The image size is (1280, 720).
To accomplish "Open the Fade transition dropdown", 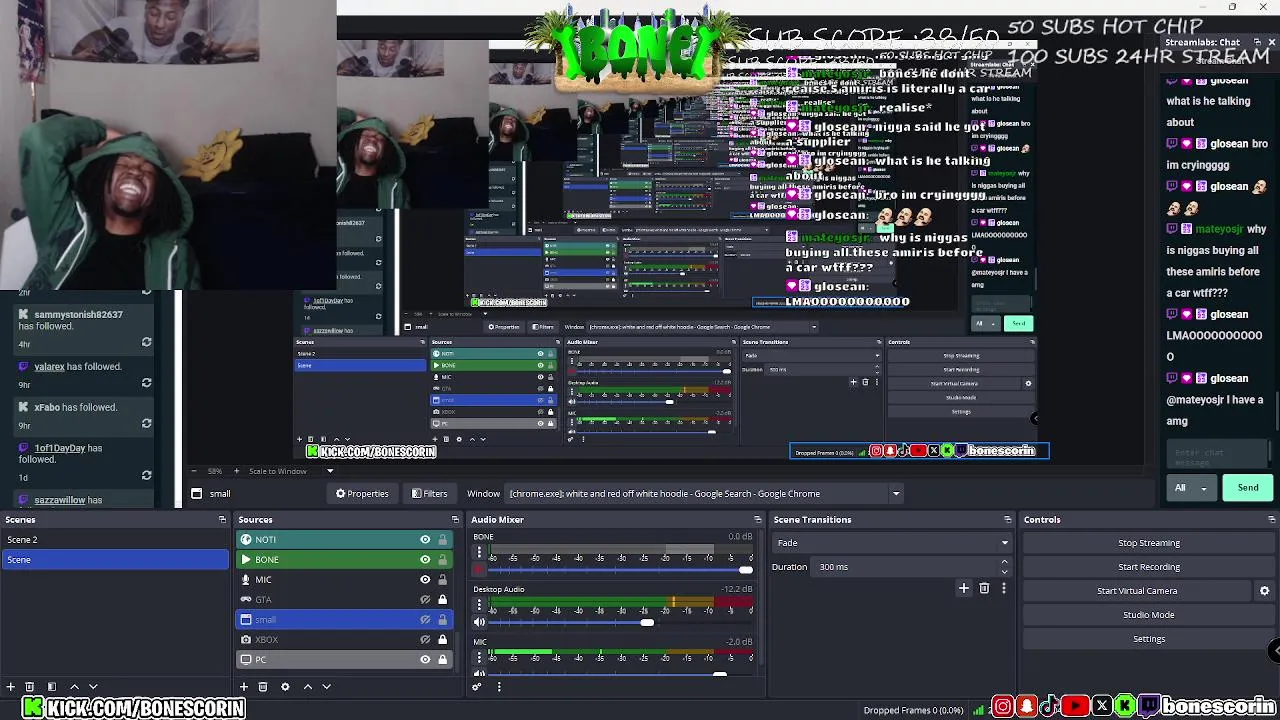I will point(892,543).
